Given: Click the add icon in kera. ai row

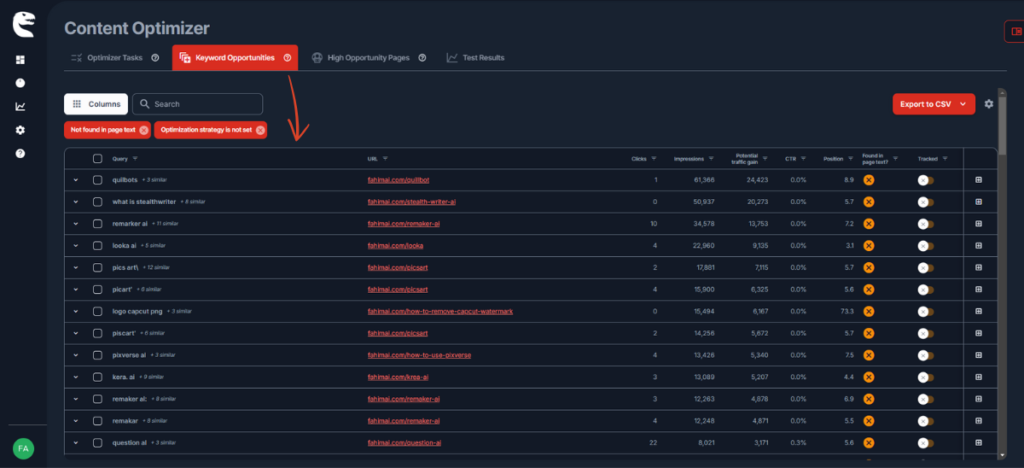Looking at the screenshot, I should 978,377.
